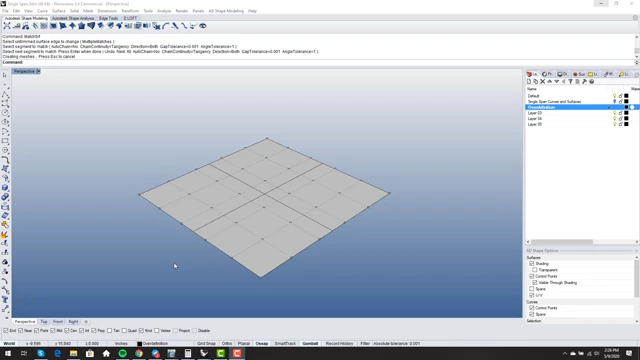Toggle Grid Snap in status bar
The image size is (640, 360).
[x=206, y=344]
